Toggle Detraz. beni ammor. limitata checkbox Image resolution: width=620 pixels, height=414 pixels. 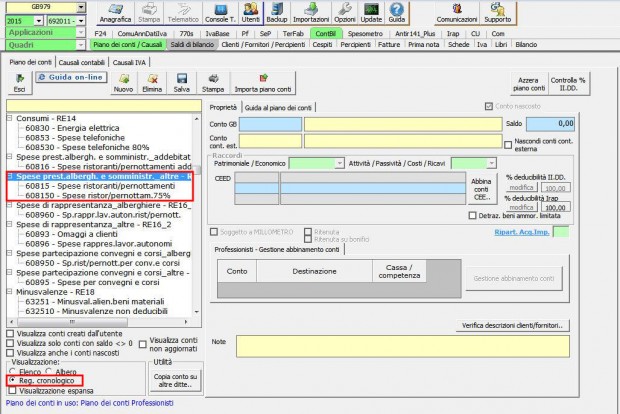coord(472,216)
